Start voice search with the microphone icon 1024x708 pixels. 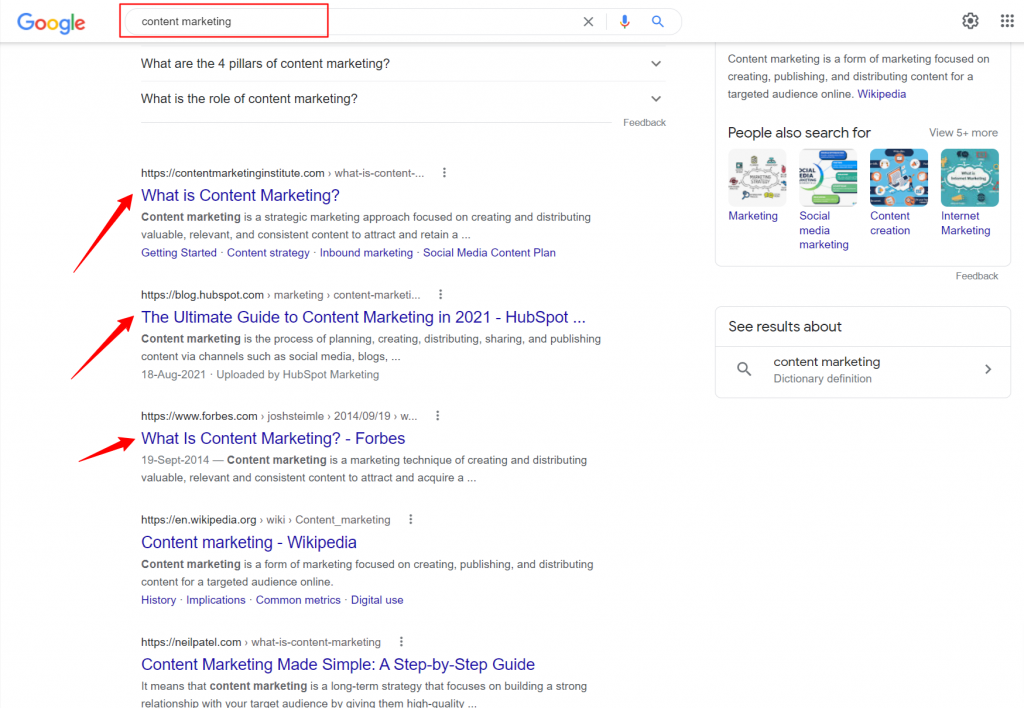[624, 22]
